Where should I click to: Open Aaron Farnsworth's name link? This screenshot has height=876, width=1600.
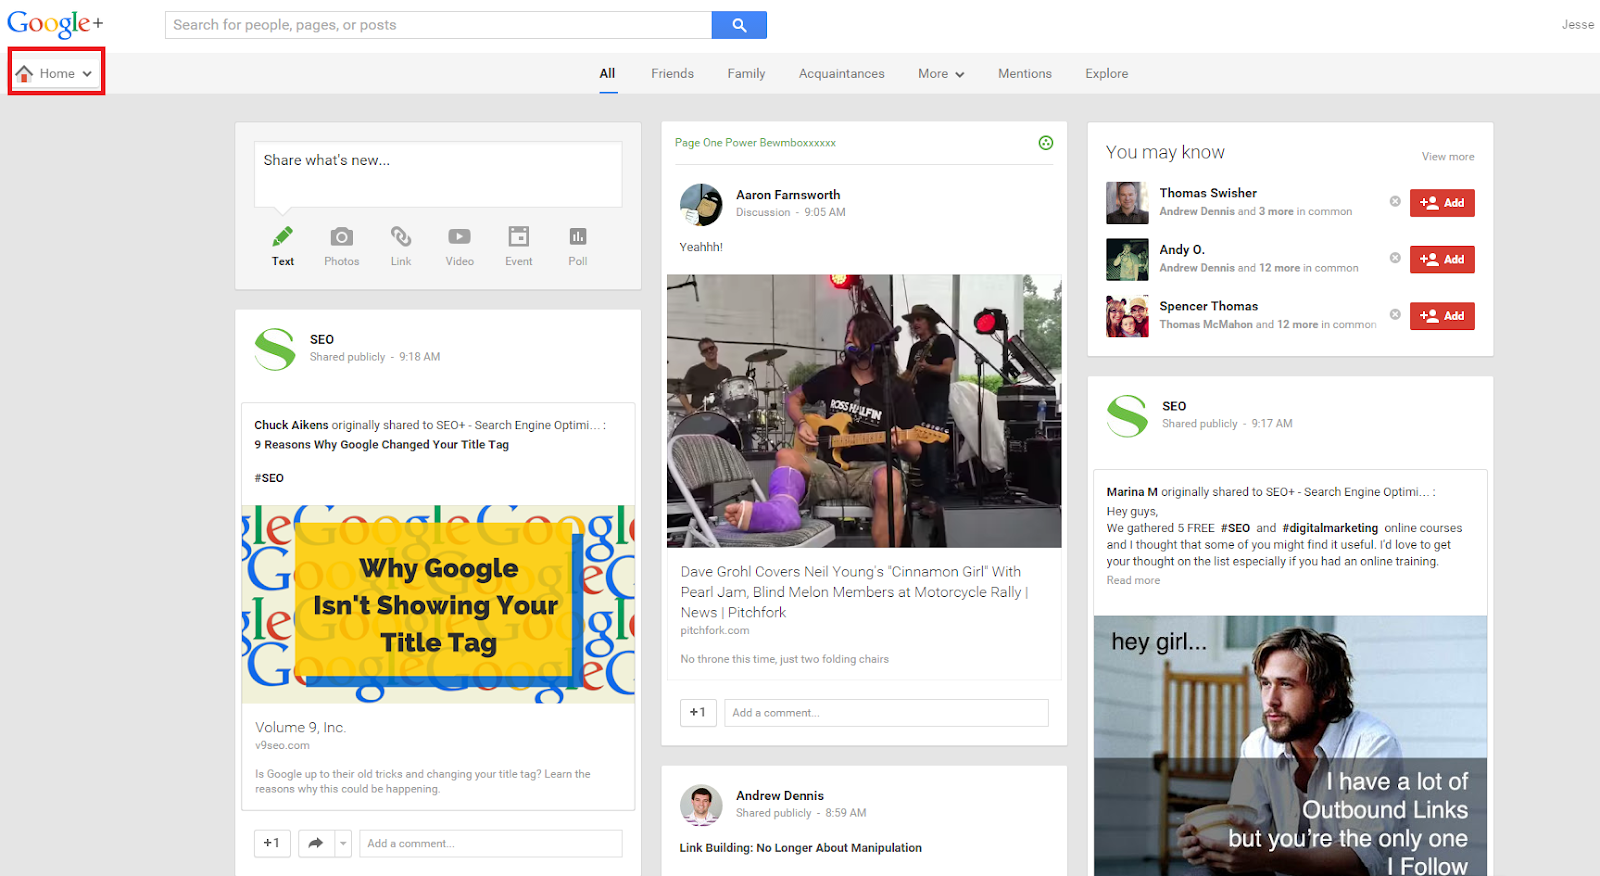click(788, 195)
